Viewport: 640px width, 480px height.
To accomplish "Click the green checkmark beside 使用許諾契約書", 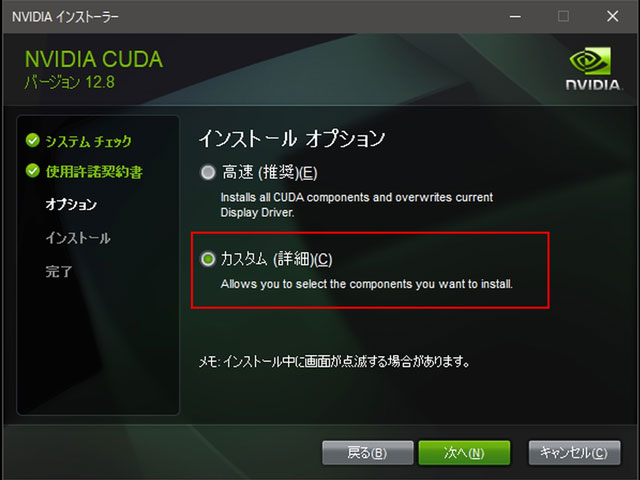I will 33,171.
